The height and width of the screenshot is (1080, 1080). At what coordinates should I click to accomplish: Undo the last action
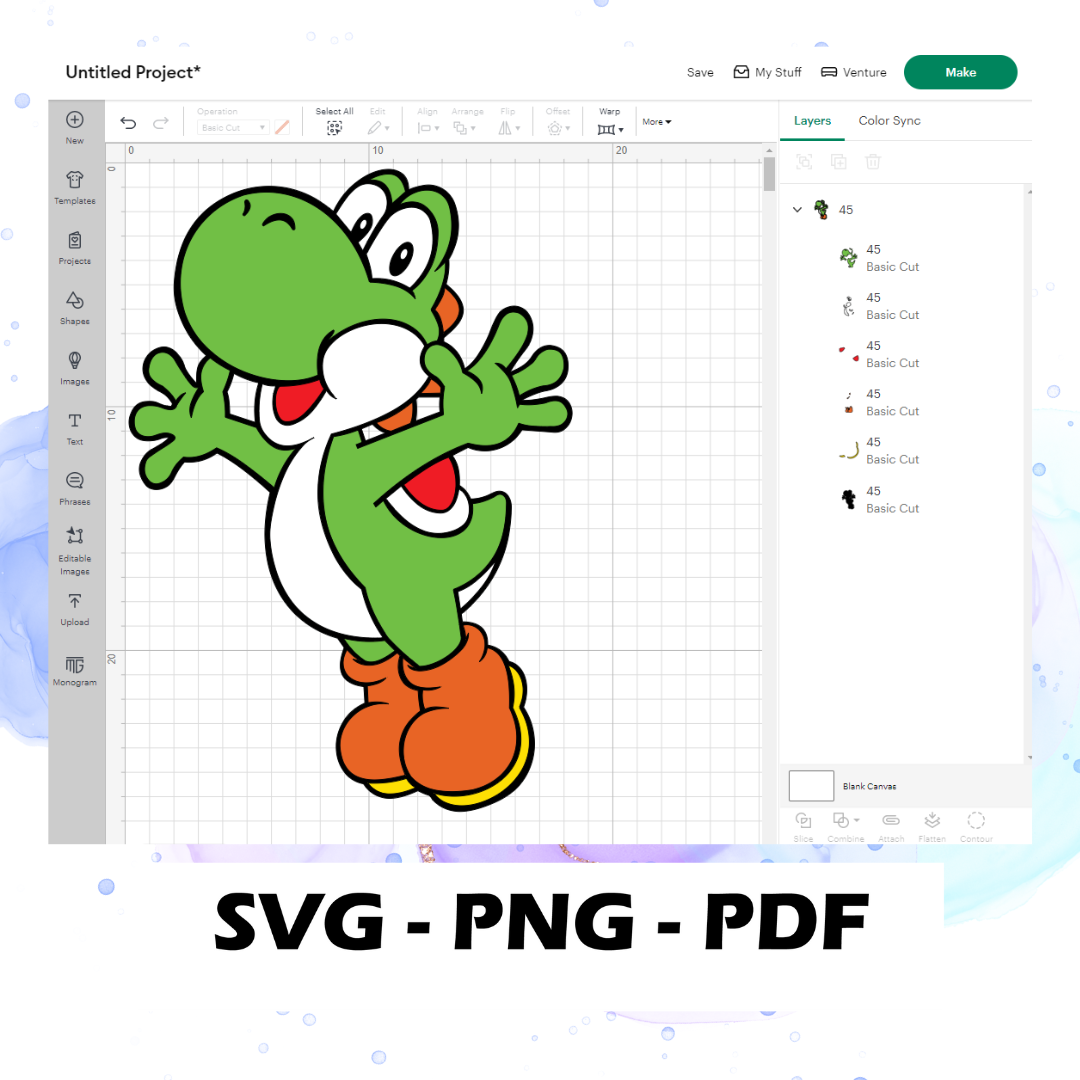click(128, 123)
